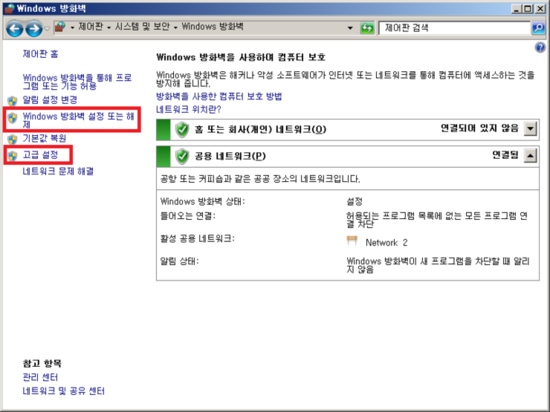Select Windows 방화벽 breadcrumb segment
Viewport: 550px width, 412px height.
click(x=212, y=27)
